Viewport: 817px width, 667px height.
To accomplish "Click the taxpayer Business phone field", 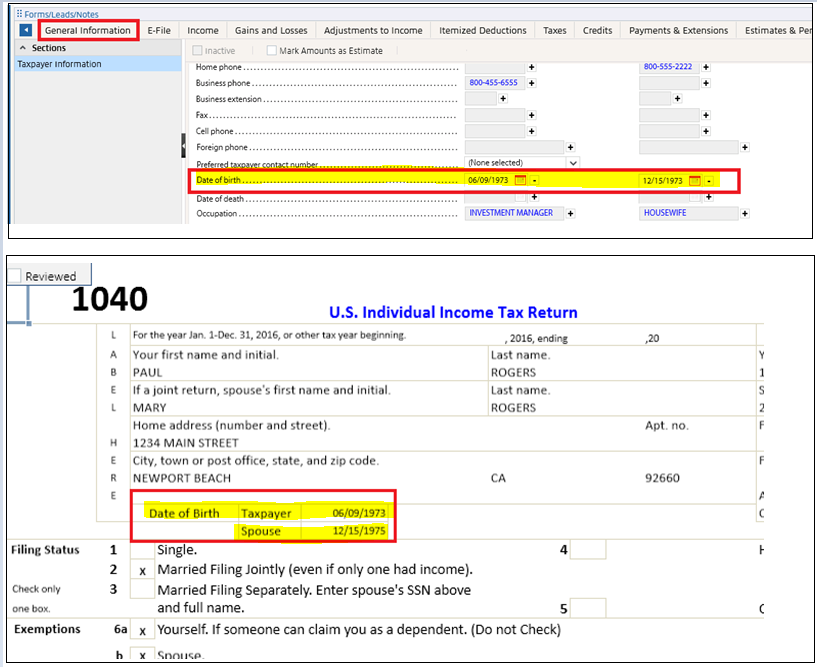I will [495, 83].
